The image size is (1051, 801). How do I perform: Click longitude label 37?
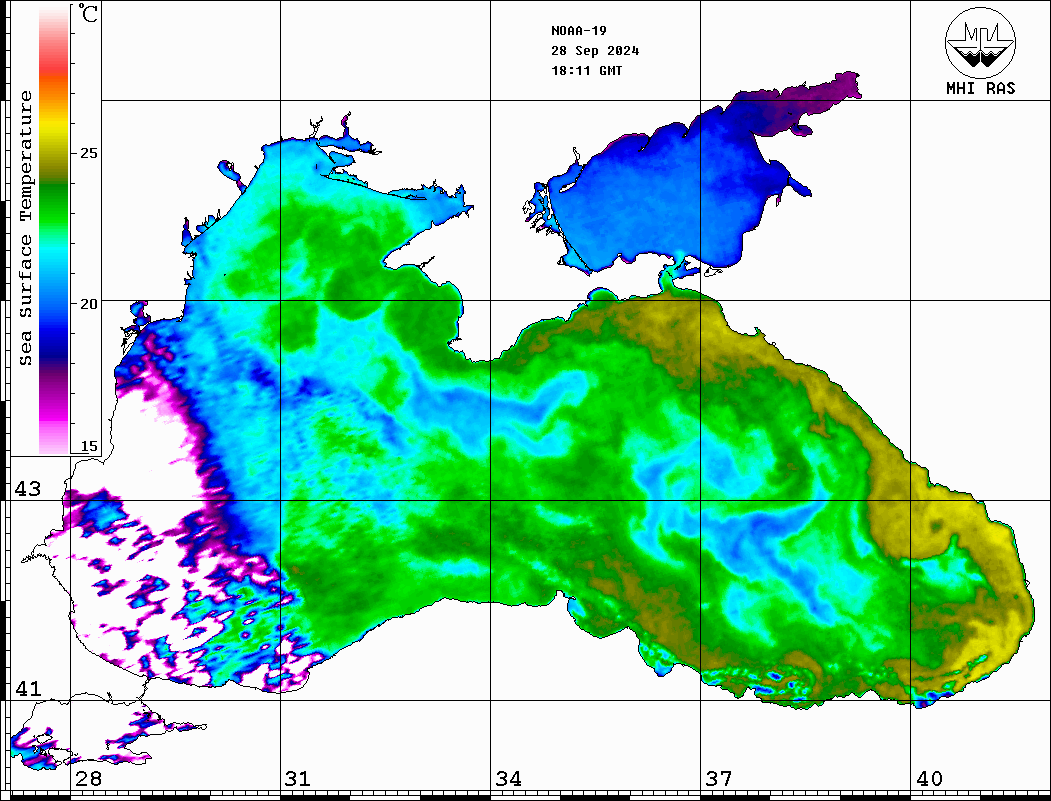pyautogui.click(x=719, y=778)
